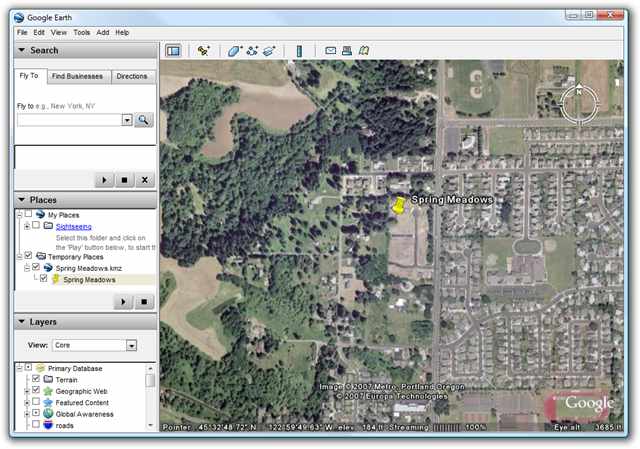Select the Fly To tab
Screen dimensions: 640x449
pos(29,76)
